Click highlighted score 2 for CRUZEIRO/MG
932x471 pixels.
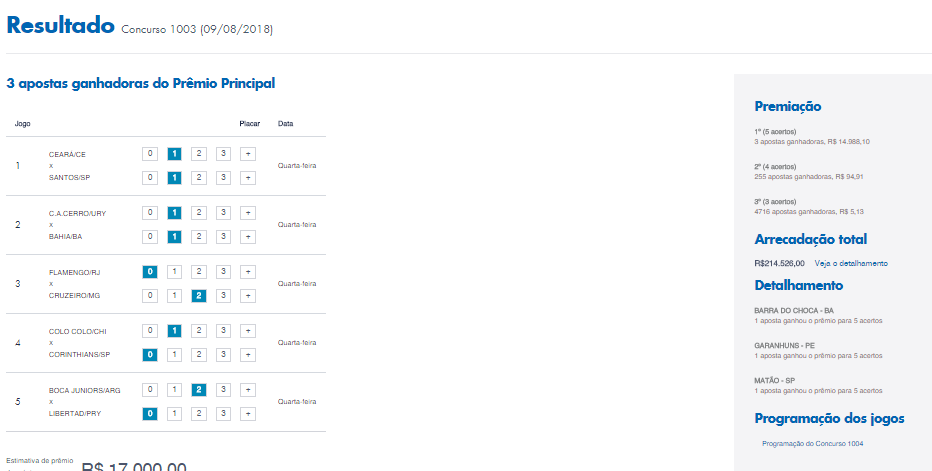[199, 296]
